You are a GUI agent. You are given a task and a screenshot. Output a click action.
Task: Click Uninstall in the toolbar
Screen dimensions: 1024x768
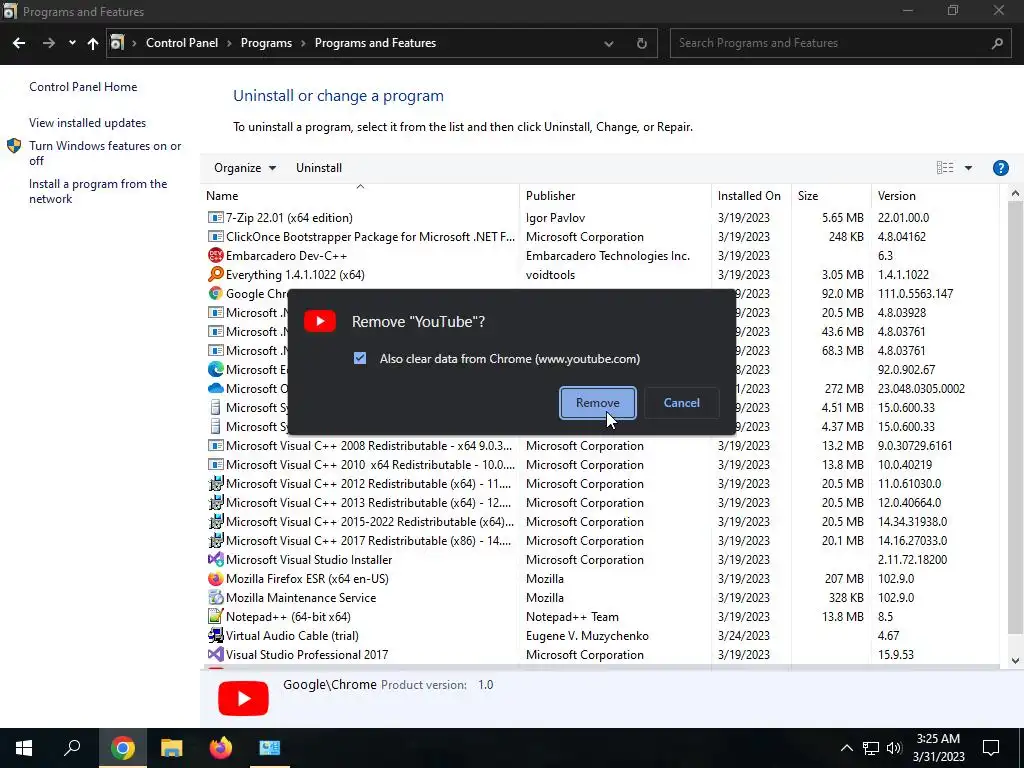[319, 168]
